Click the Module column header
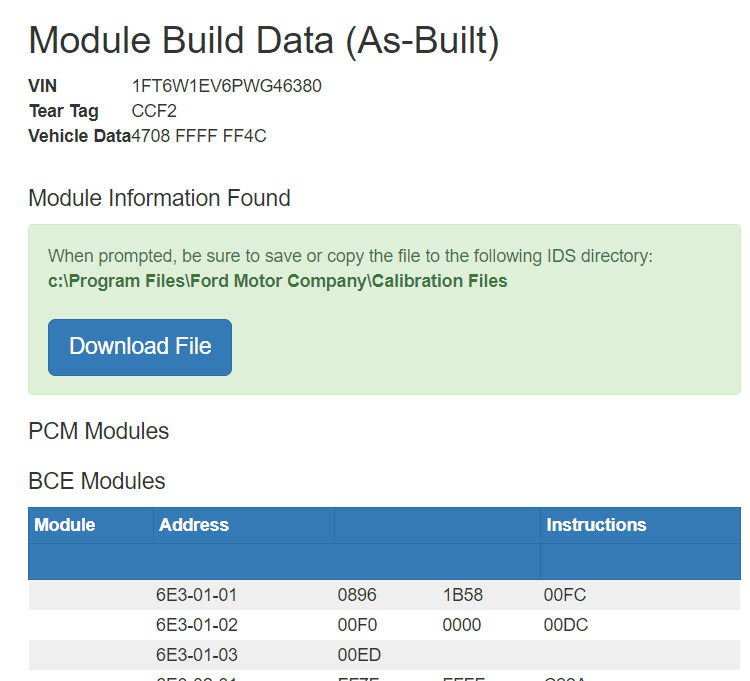This screenshot has height=681, width=750. tap(65, 525)
